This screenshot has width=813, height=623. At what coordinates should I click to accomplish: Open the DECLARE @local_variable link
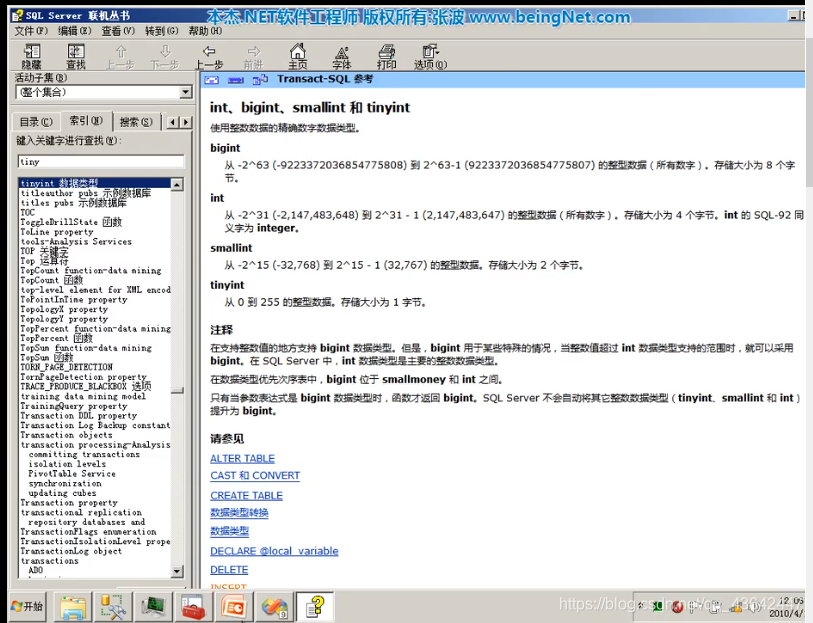pyautogui.click(x=274, y=551)
